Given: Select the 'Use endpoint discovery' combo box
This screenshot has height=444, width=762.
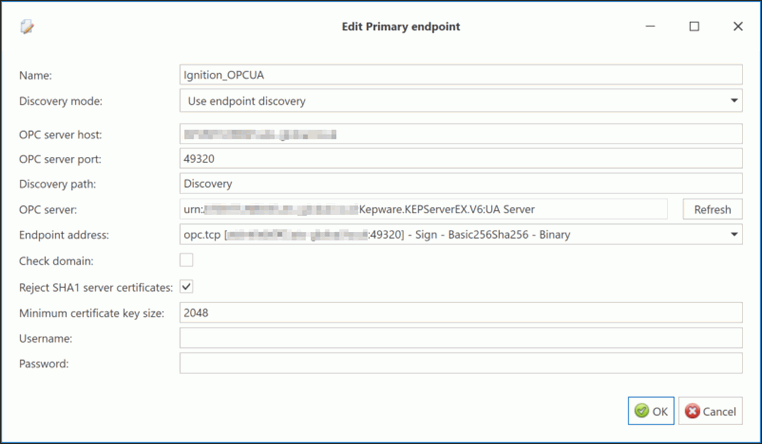Looking at the screenshot, I should 461,101.
